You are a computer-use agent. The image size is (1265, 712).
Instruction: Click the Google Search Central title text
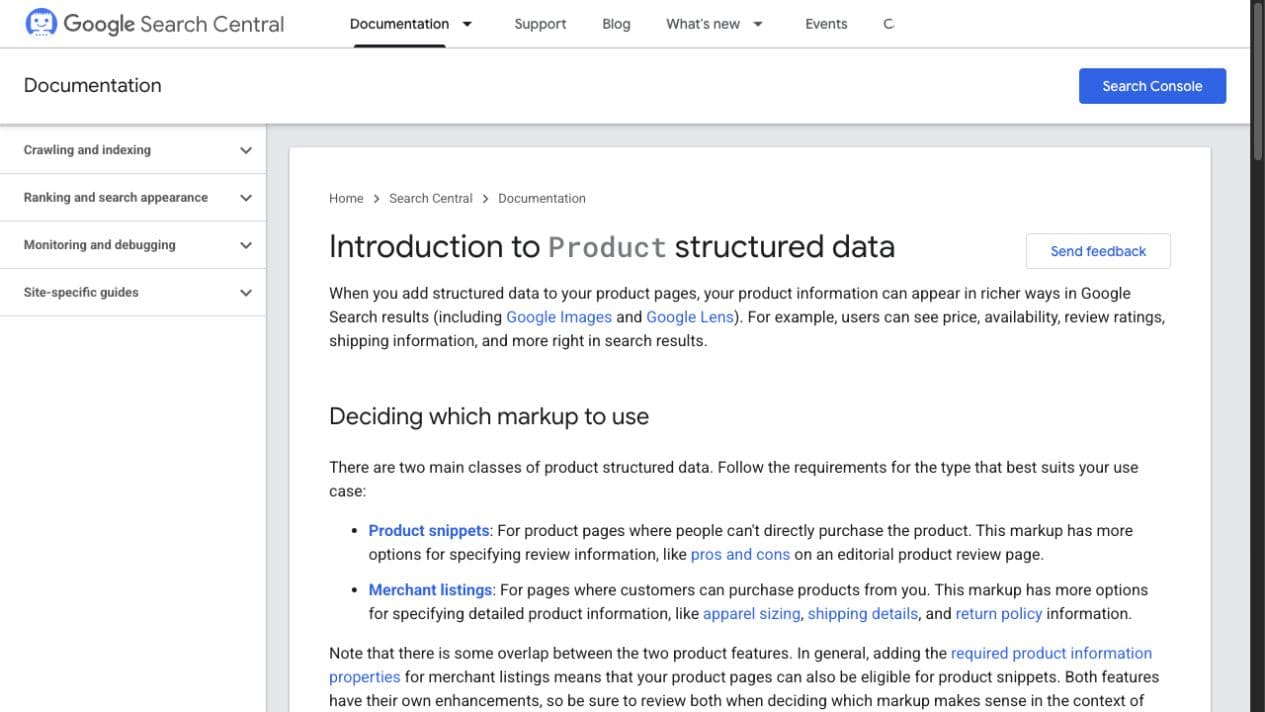(174, 23)
